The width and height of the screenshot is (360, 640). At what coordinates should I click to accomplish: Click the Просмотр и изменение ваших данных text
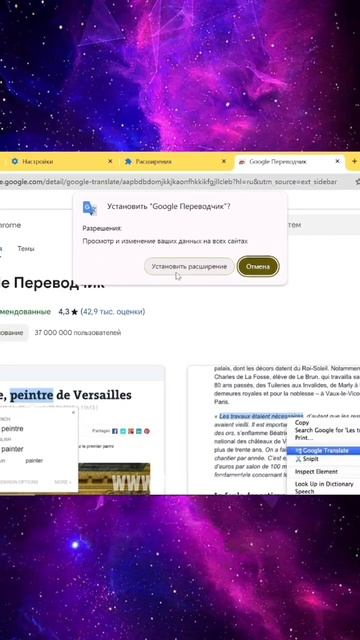(165, 241)
